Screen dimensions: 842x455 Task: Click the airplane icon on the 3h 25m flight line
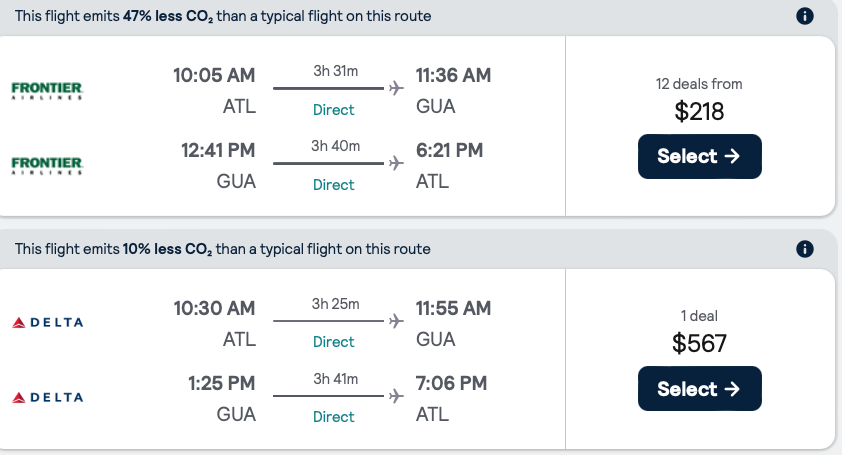point(396,321)
